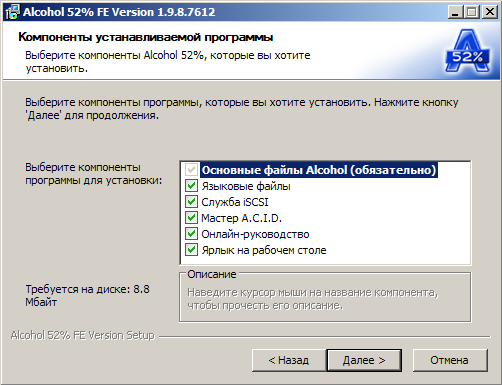This screenshot has width=502, height=385.
Task: Continue with the 'Далее >' button
Action: tap(364, 360)
